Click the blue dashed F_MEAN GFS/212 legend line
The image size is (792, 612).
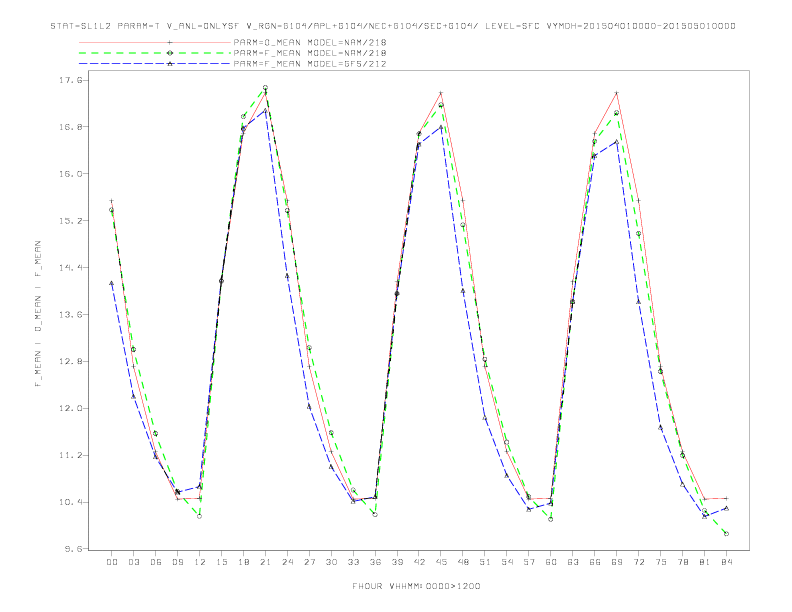point(155,64)
